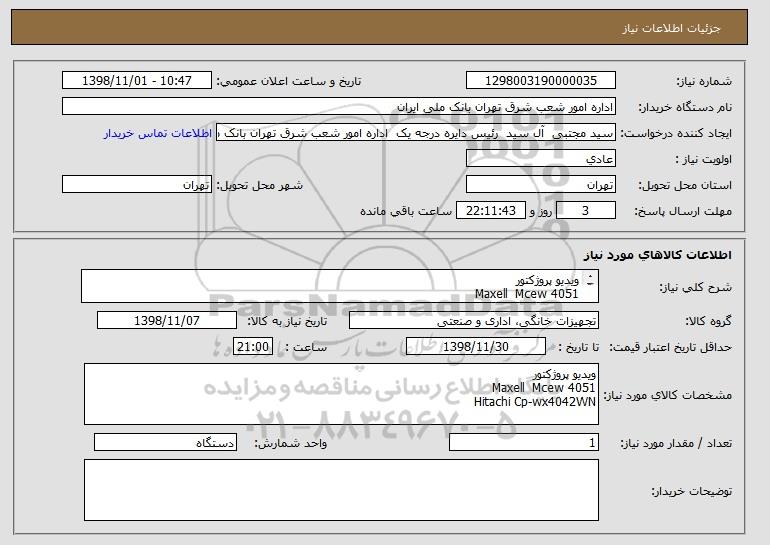Viewport: 770px width, 545px height.
Task: Click the label توضیحات خریدار
Action: [691, 491]
